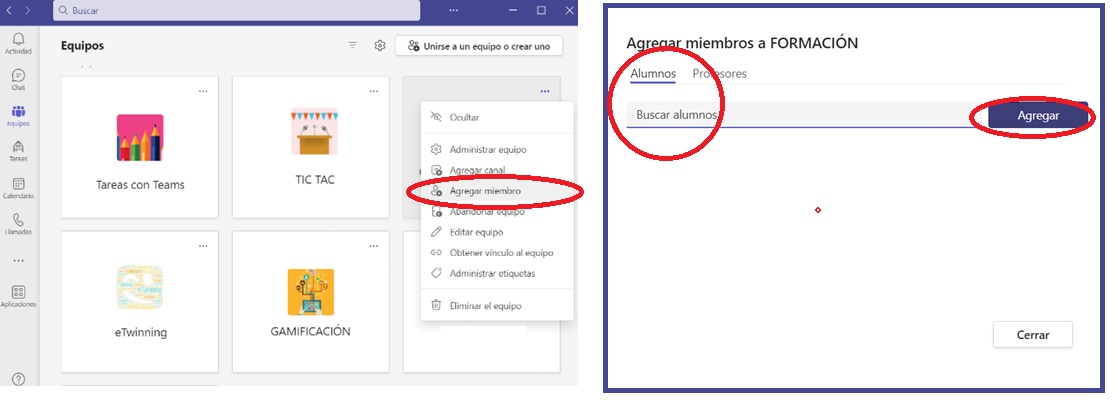Screen dimensions: 1118x411
Task: Click the TIC TAC team name
Action: (314, 180)
